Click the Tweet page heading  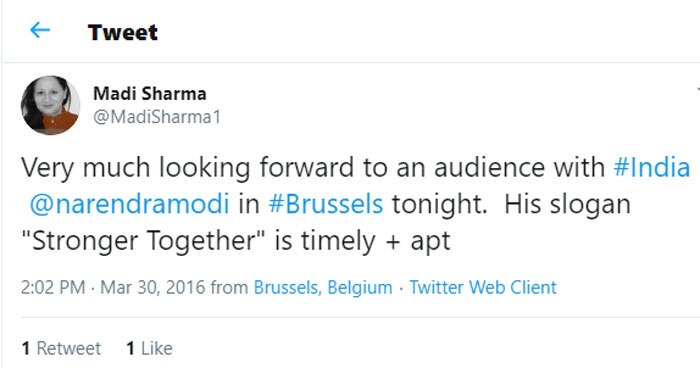click(123, 32)
